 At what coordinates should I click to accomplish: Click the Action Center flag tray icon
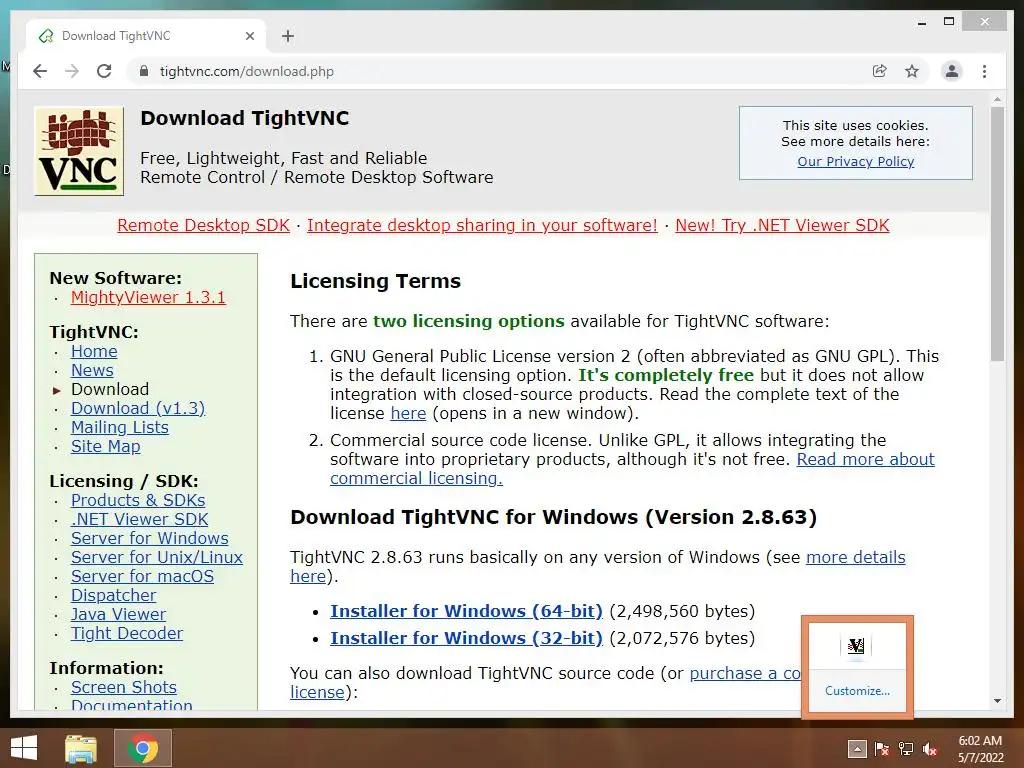(x=882, y=749)
